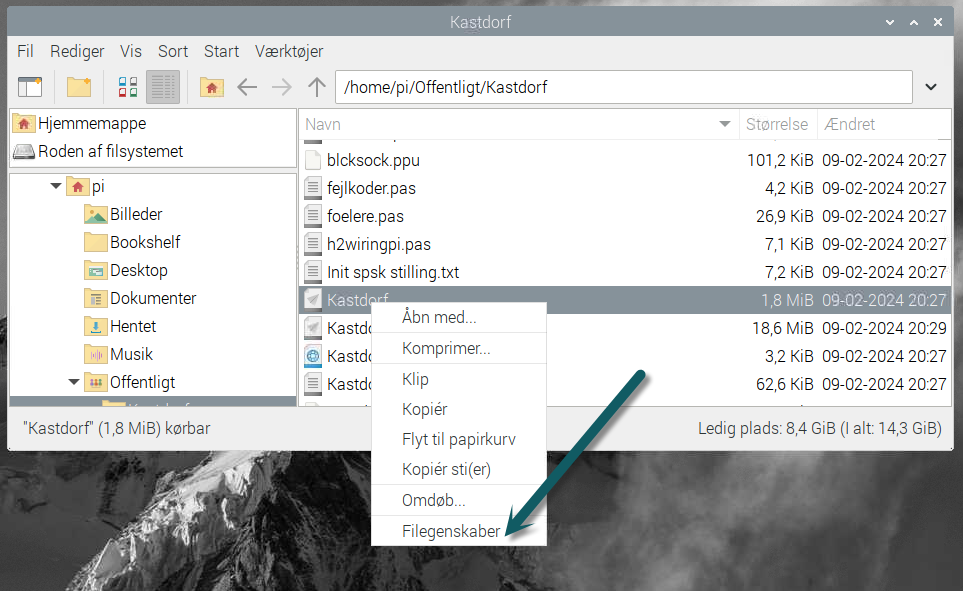Go up to parent folder

click(x=317, y=87)
